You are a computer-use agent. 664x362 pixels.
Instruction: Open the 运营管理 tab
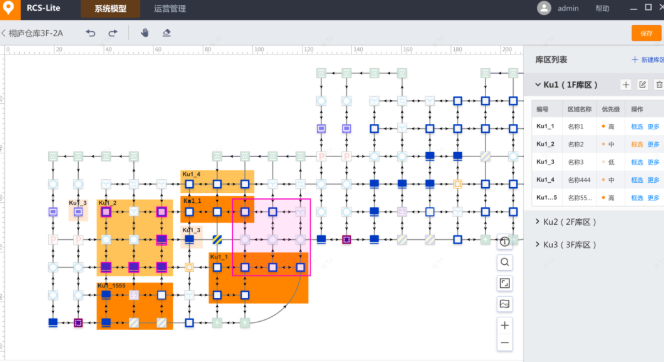(x=170, y=9)
